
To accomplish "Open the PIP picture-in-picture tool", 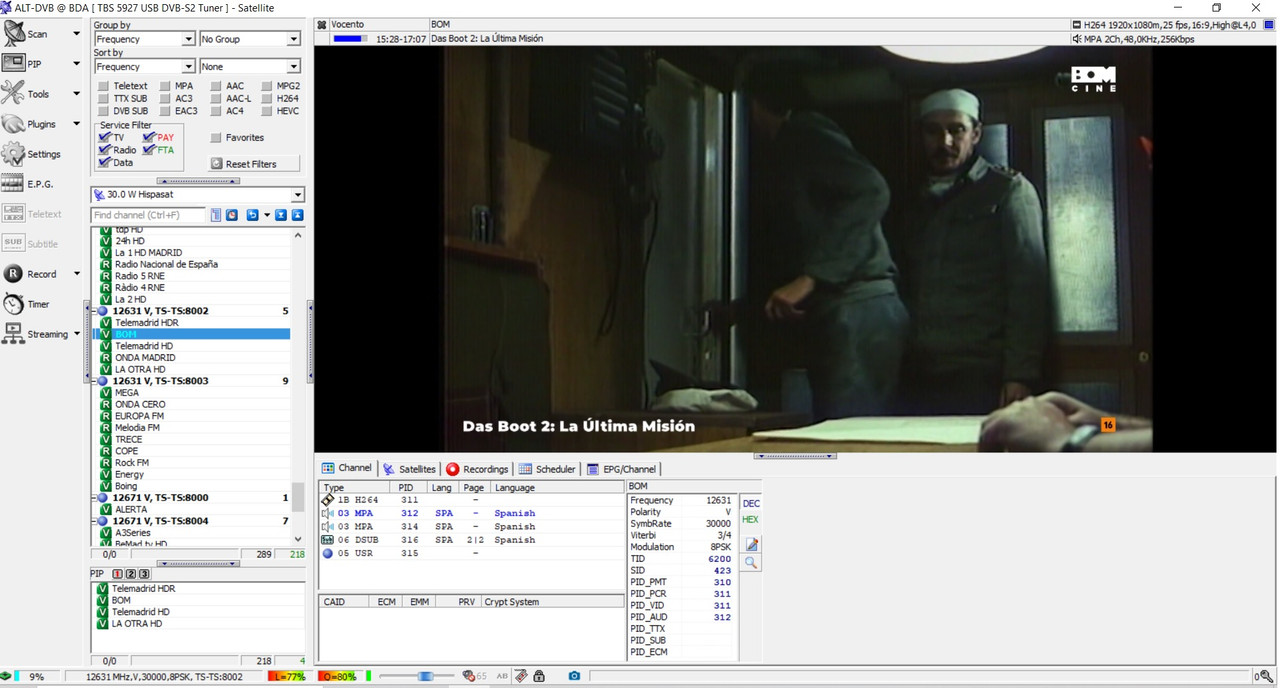I will tap(25, 63).
